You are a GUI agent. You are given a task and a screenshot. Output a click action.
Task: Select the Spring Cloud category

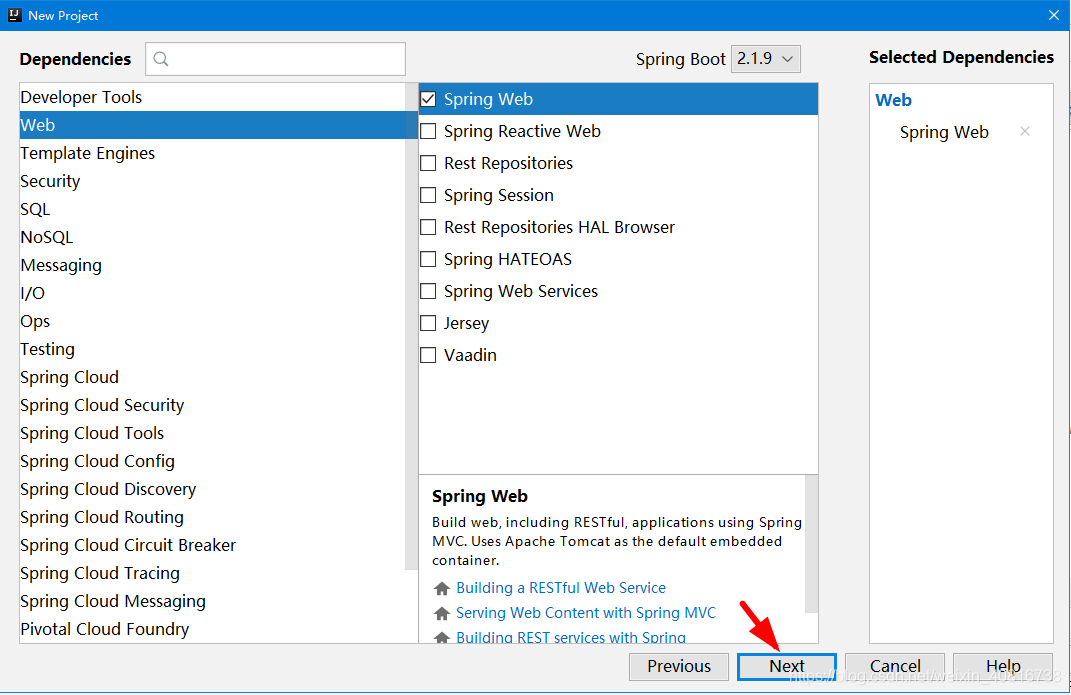tap(212, 377)
